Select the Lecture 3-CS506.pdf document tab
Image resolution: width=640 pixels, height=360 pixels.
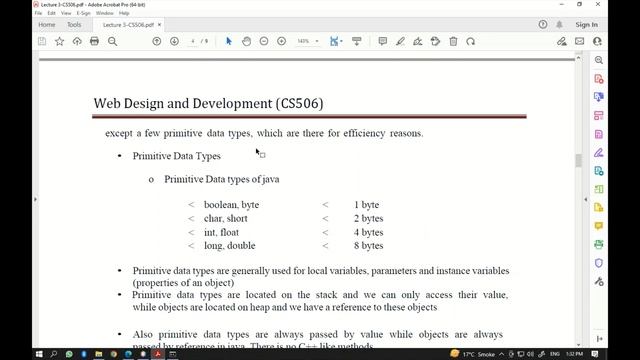click(x=128, y=25)
